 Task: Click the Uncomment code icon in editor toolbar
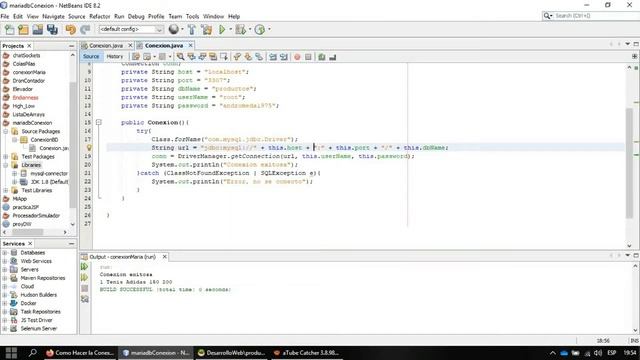333,57
